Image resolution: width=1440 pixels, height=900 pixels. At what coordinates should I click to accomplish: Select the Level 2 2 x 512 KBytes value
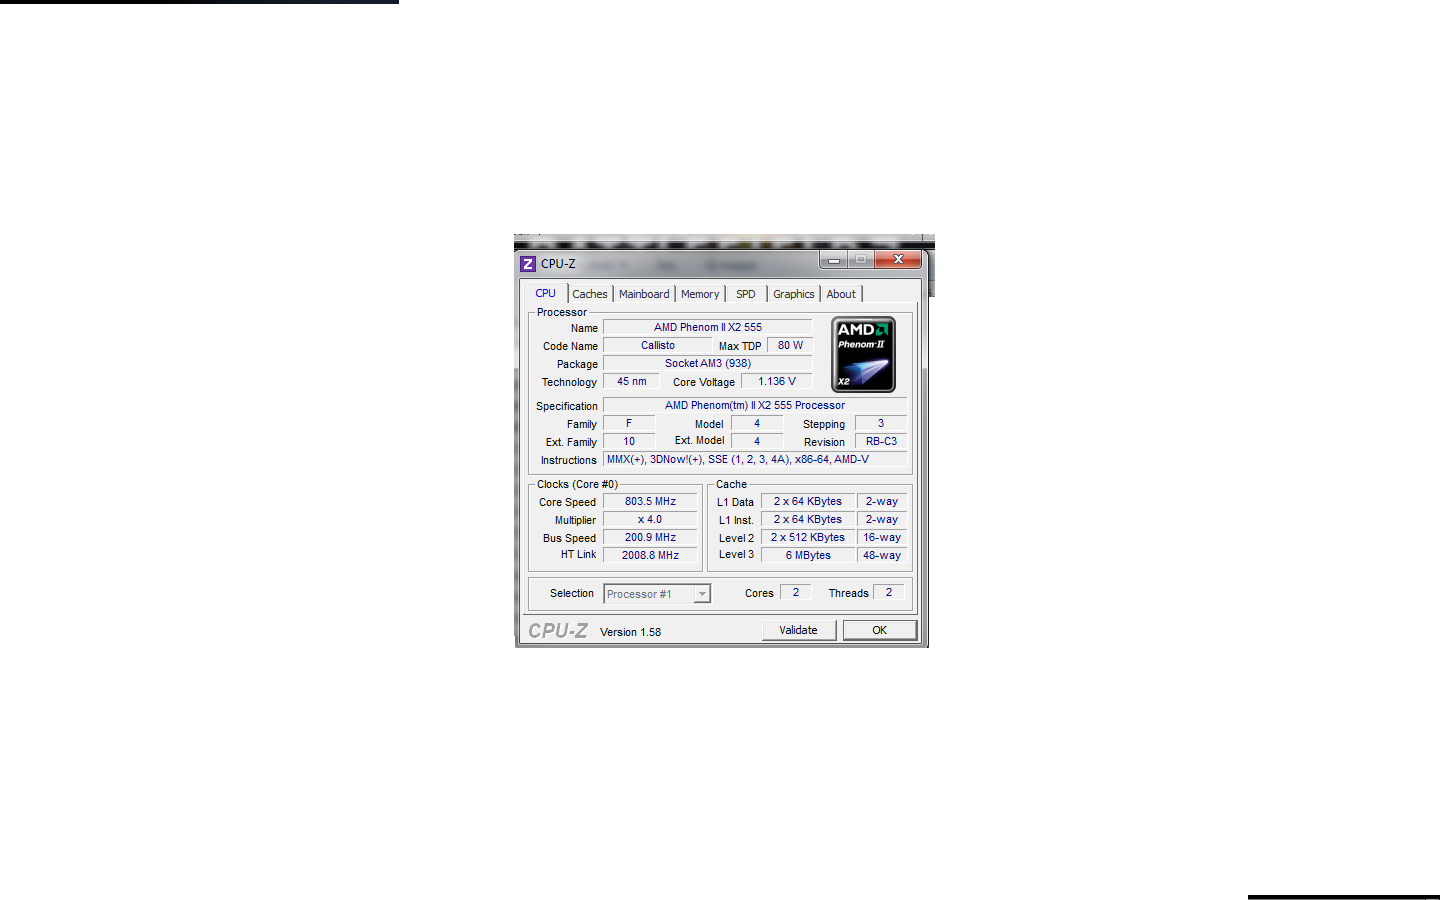tap(808, 537)
